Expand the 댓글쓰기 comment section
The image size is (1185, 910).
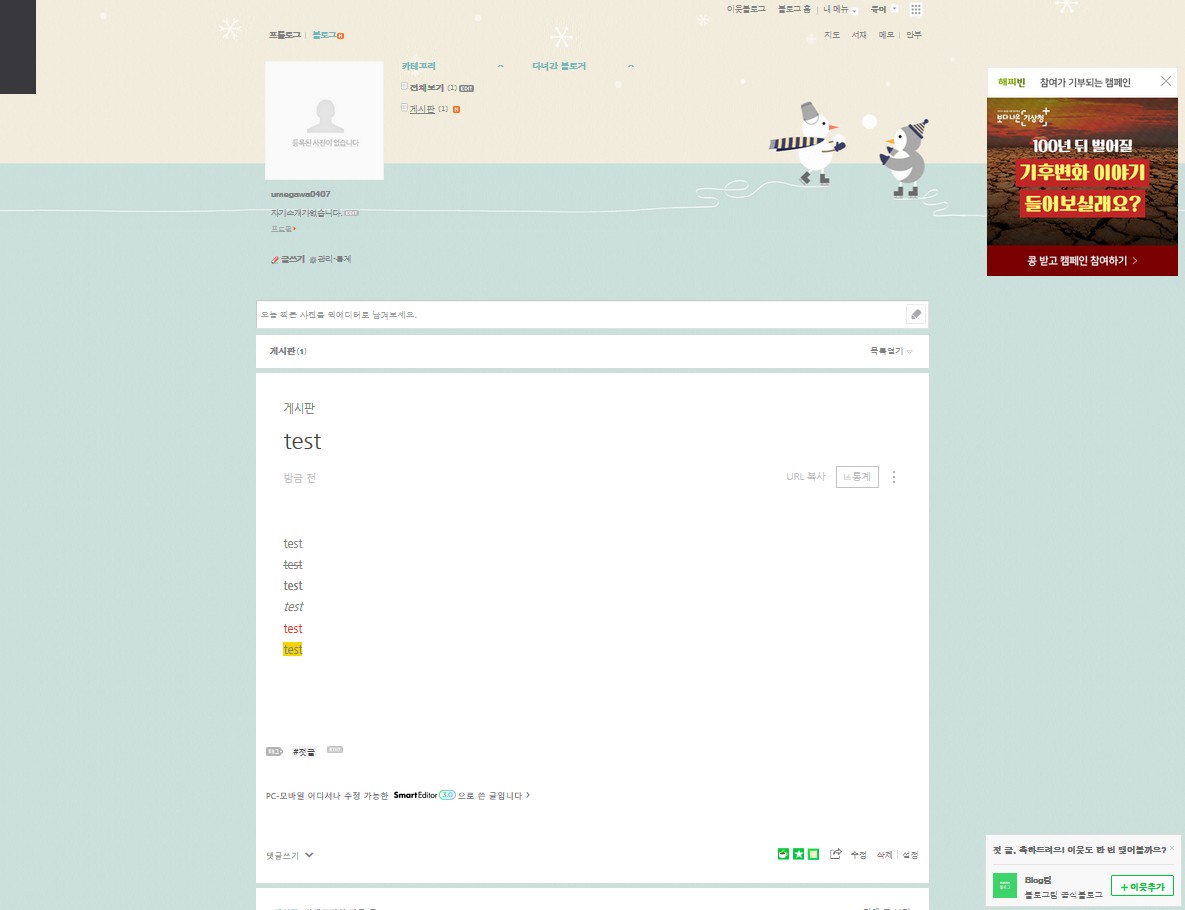point(290,855)
